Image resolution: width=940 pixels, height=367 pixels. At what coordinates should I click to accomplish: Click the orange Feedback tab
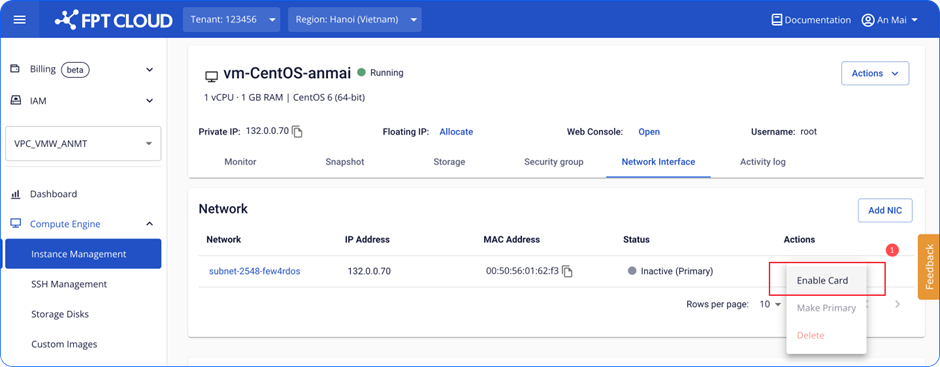[x=929, y=267]
